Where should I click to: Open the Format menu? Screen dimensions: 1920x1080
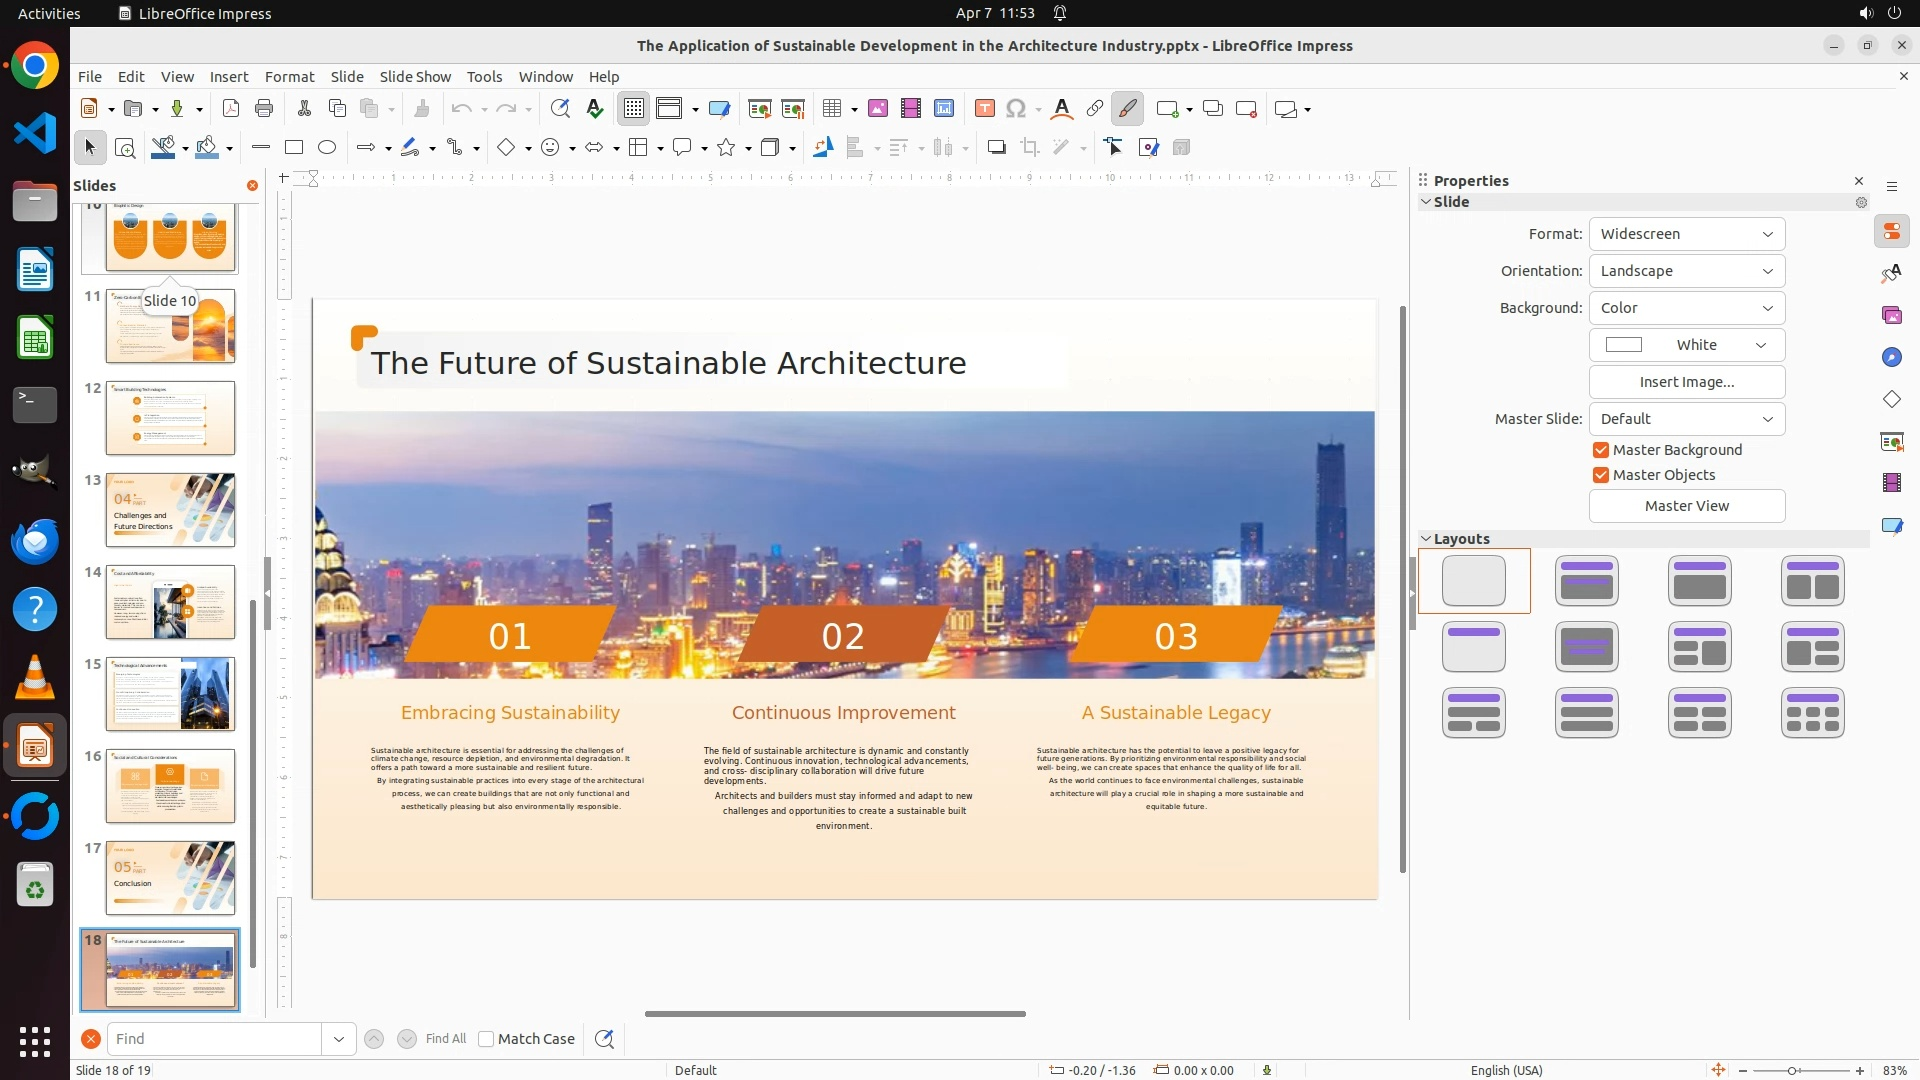[289, 77]
